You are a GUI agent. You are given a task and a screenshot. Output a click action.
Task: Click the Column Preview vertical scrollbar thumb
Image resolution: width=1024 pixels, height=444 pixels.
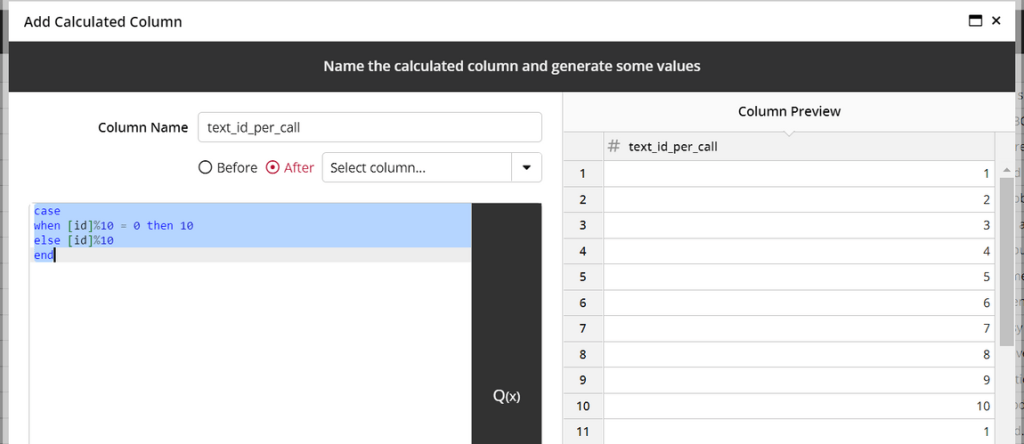(x=1006, y=261)
